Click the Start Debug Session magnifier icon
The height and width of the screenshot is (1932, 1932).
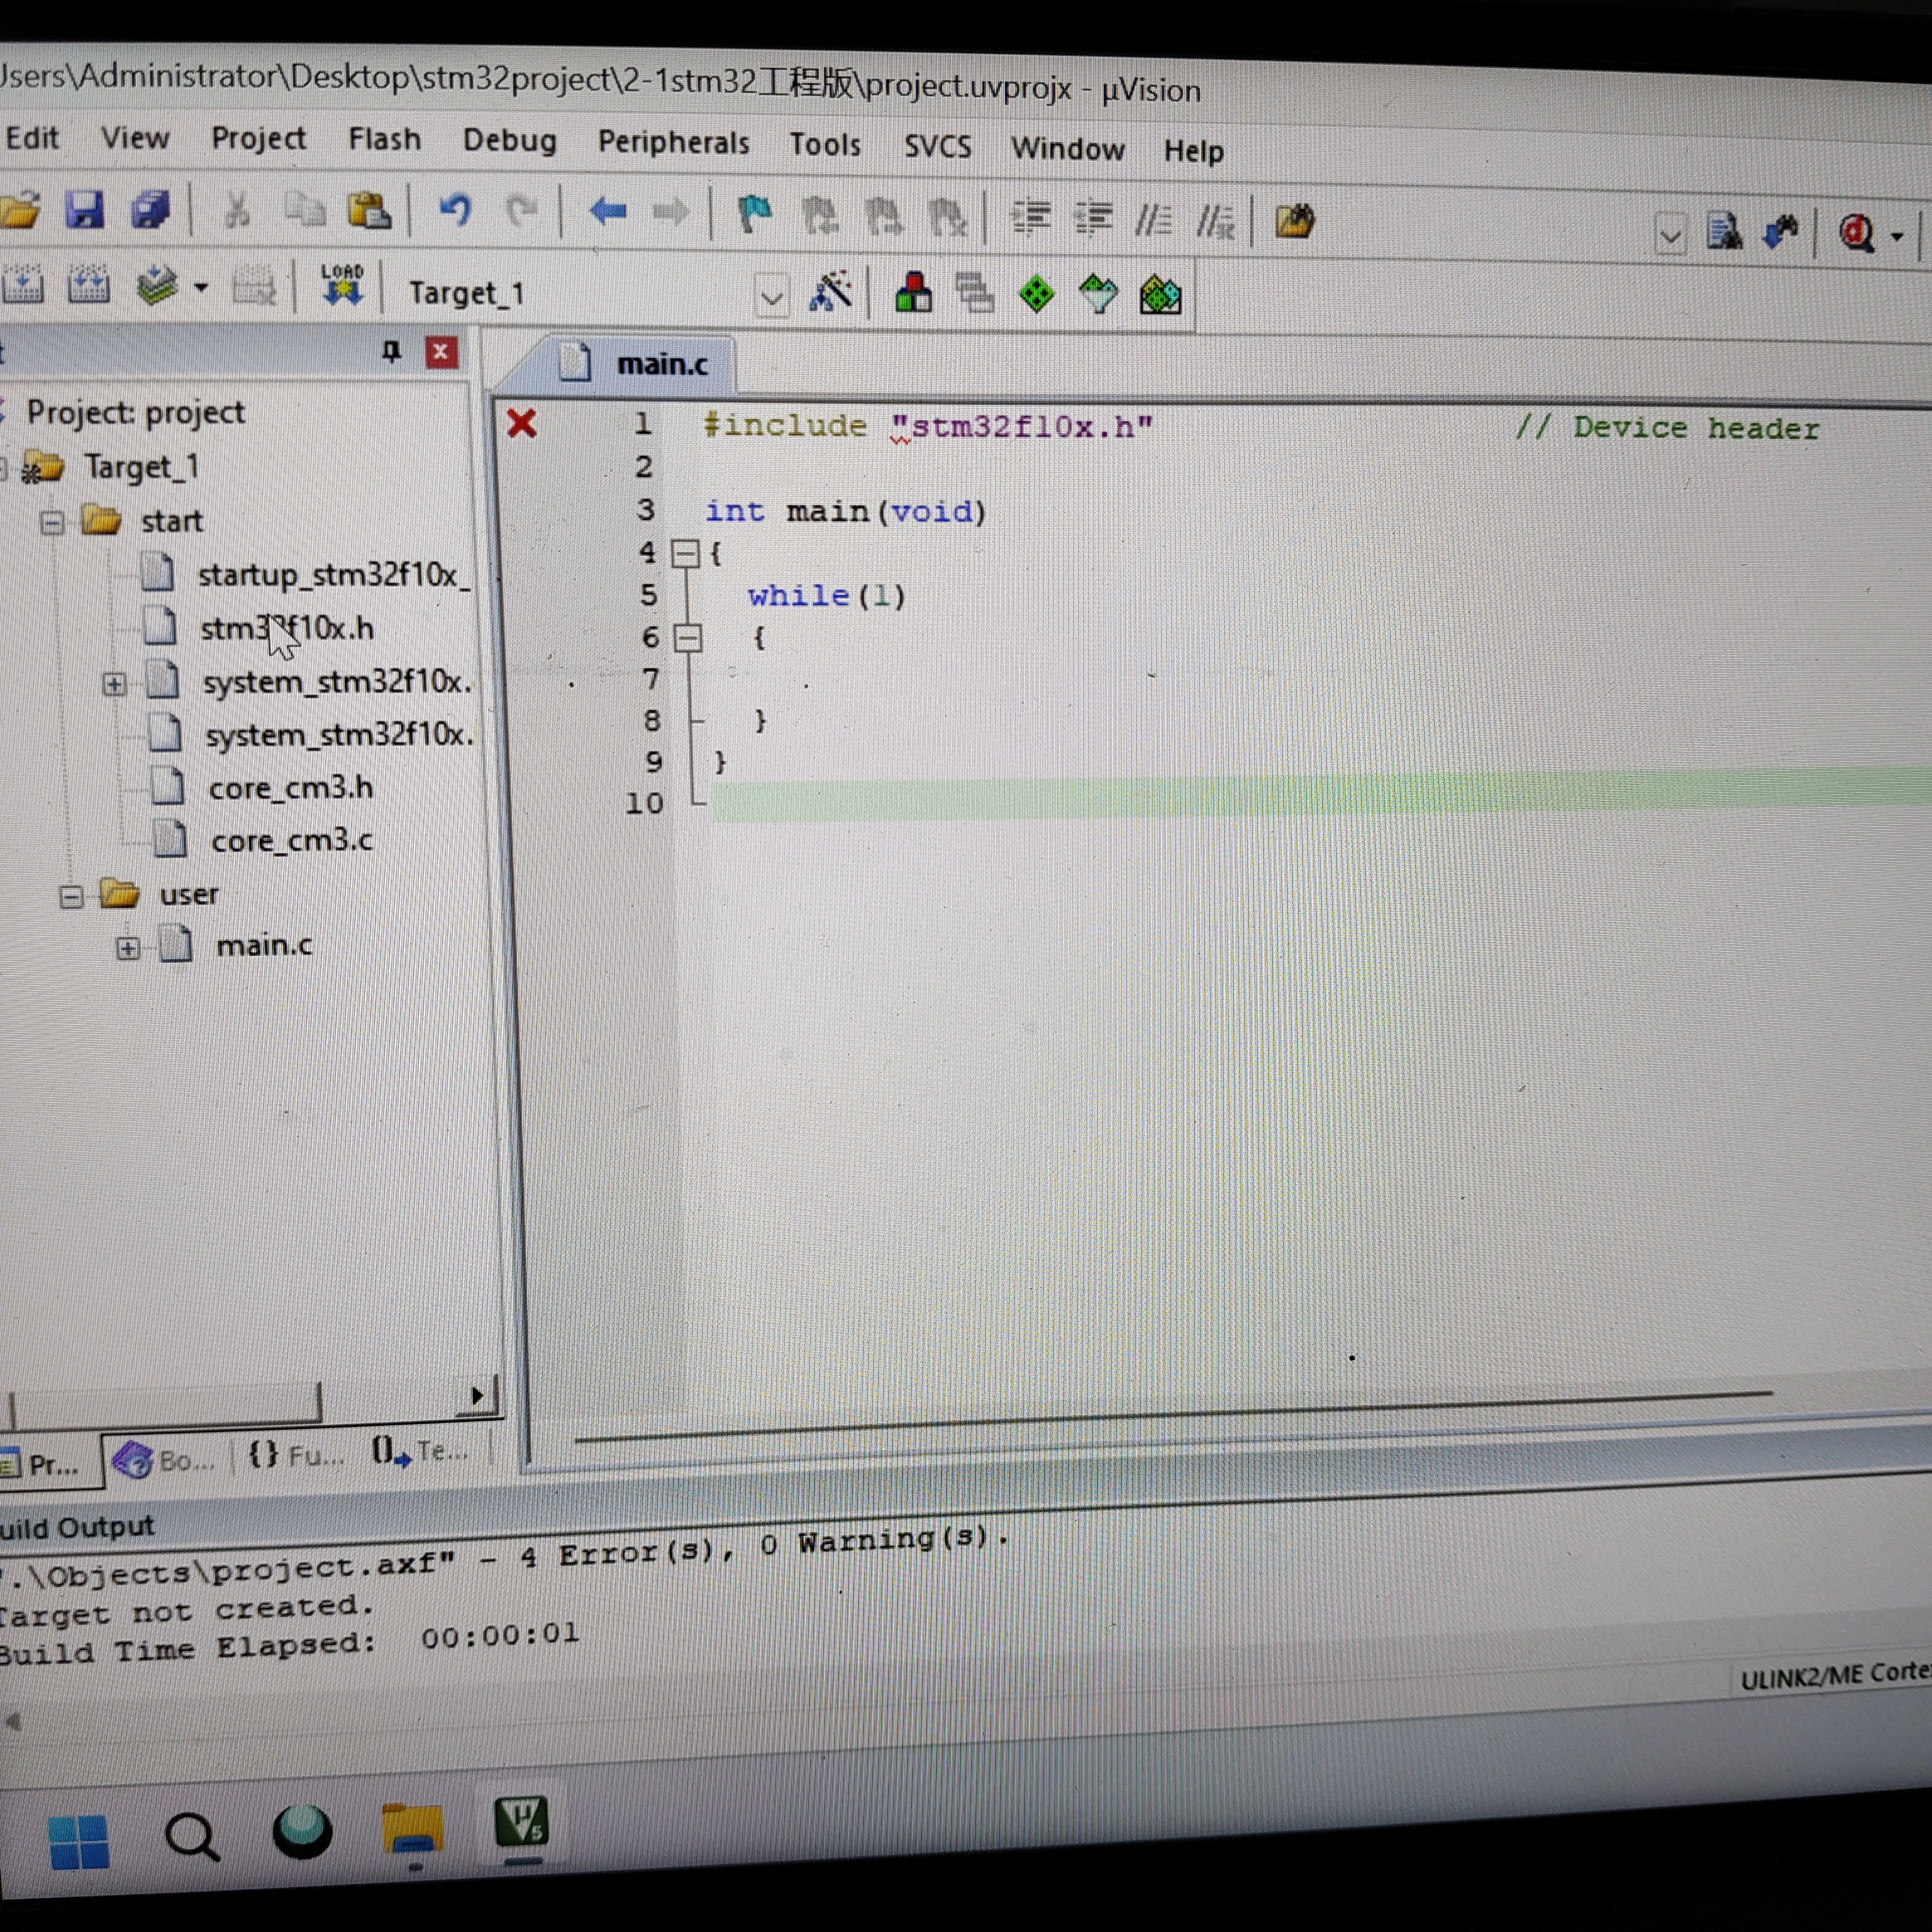pos(1857,234)
